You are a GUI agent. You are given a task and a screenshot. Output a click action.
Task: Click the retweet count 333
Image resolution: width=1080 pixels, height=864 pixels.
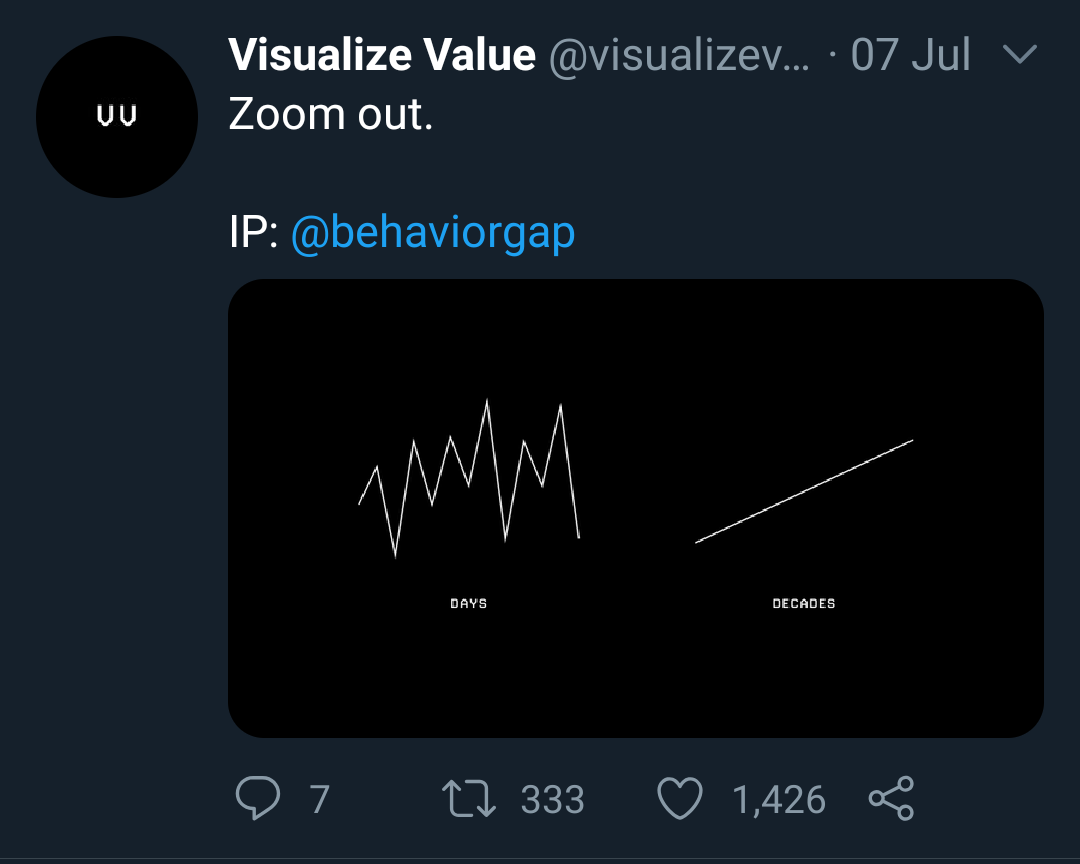(x=552, y=799)
